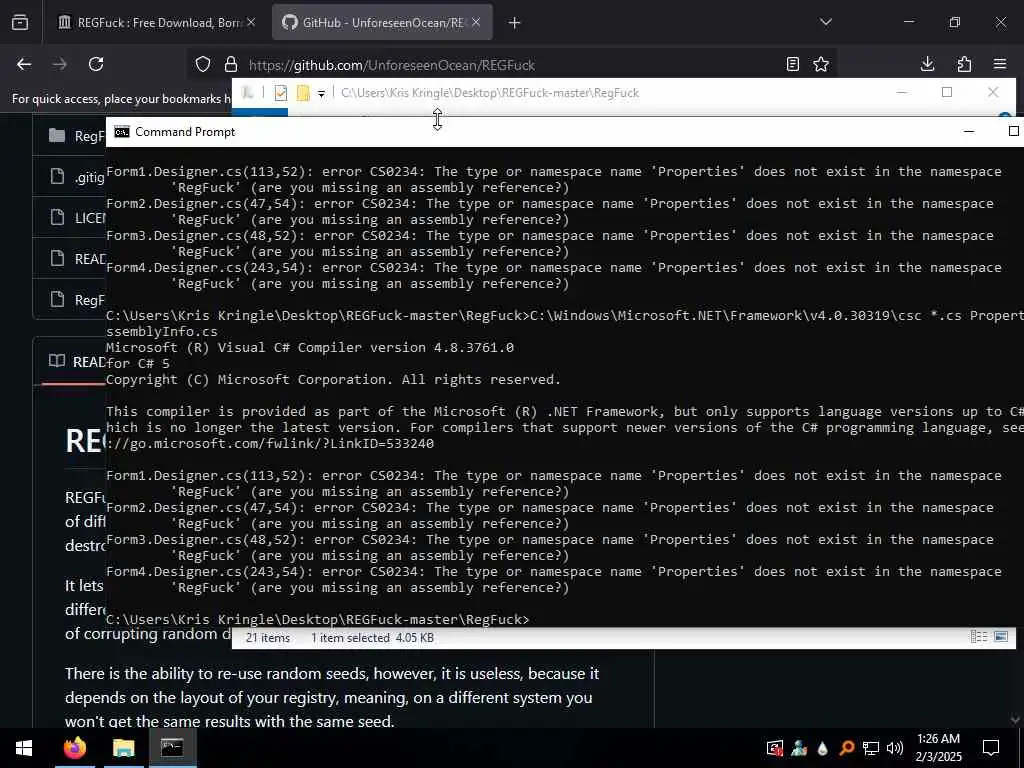This screenshot has height=768, width=1024.
Task: Switch Explorer to details view icon
Action: tap(978, 637)
